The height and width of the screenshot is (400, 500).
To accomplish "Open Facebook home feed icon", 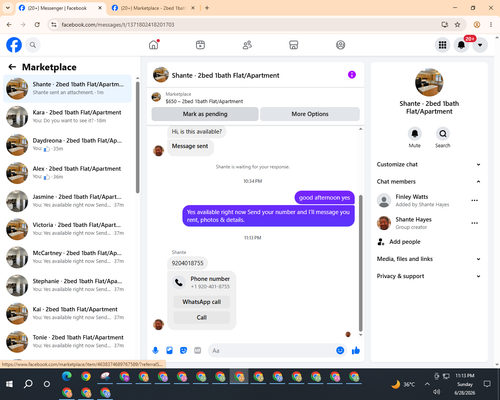I will click(x=154, y=45).
